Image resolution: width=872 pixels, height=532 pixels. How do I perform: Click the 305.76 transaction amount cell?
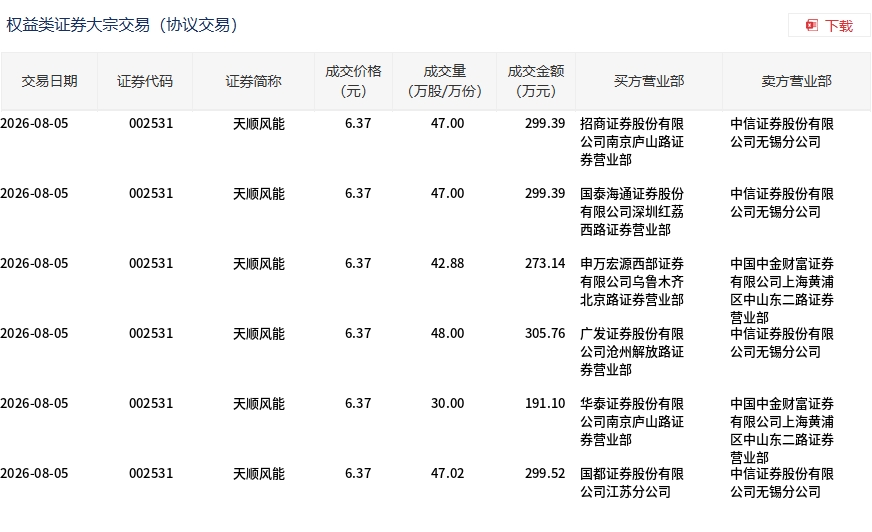coord(544,334)
